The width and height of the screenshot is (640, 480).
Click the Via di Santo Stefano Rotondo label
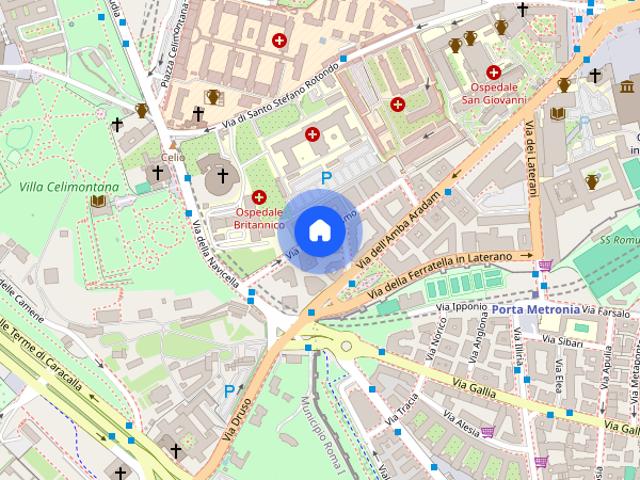pos(281,96)
